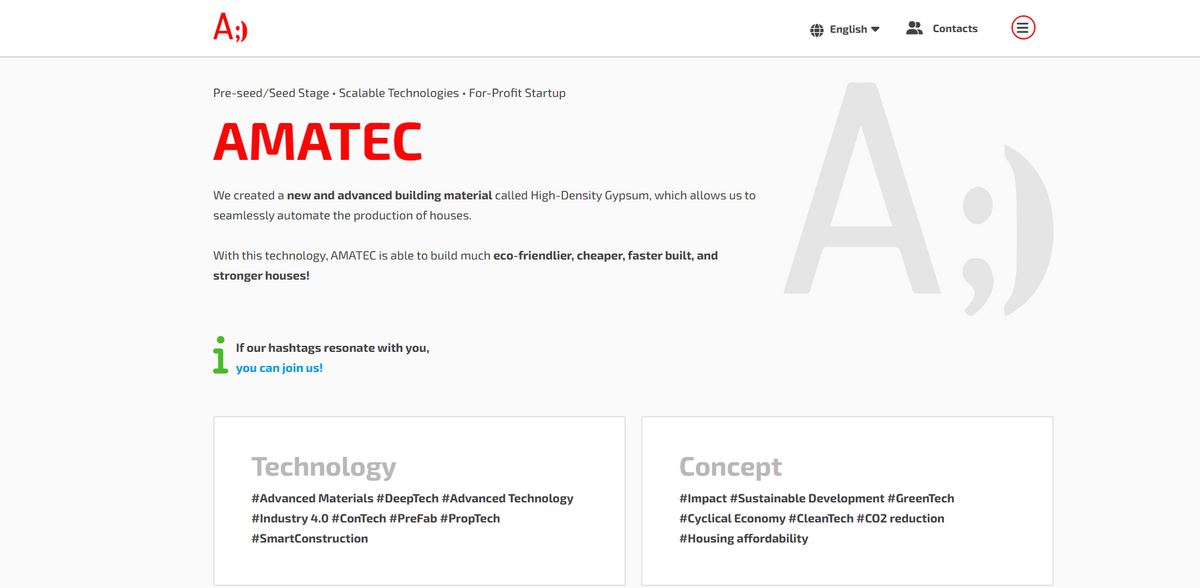Click the #Advanced Materials hashtag
The width and height of the screenshot is (1200, 588).
click(x=312, y=498)
